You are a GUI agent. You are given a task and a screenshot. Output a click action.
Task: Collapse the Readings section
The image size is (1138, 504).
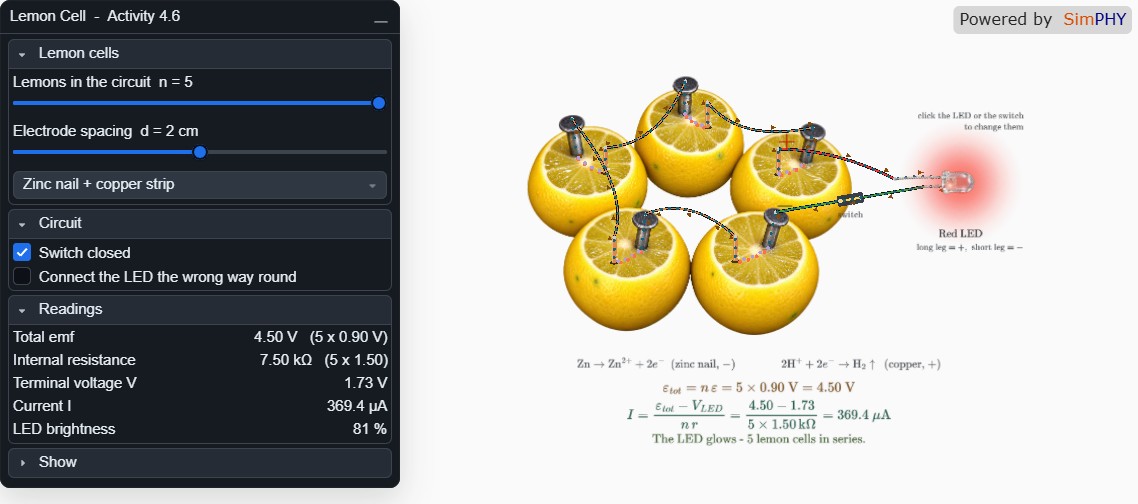click(200, 309)
